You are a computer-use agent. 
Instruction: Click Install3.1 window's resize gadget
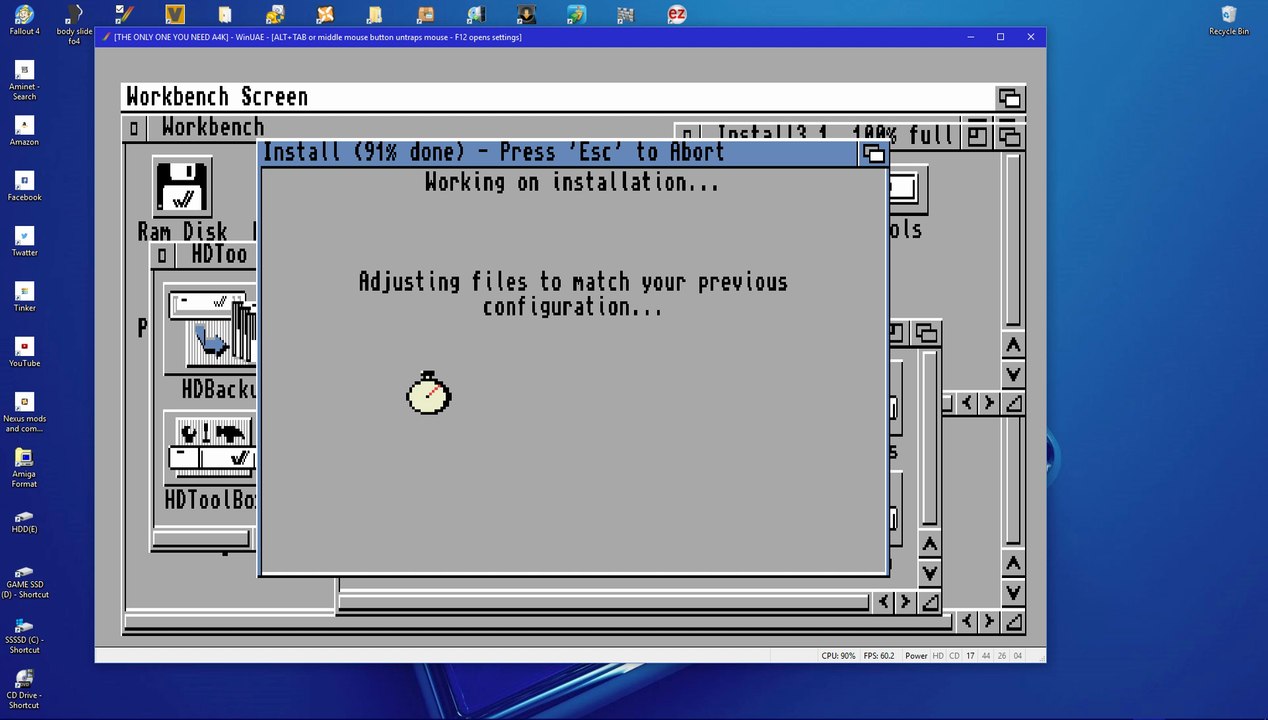[1013, 402]
